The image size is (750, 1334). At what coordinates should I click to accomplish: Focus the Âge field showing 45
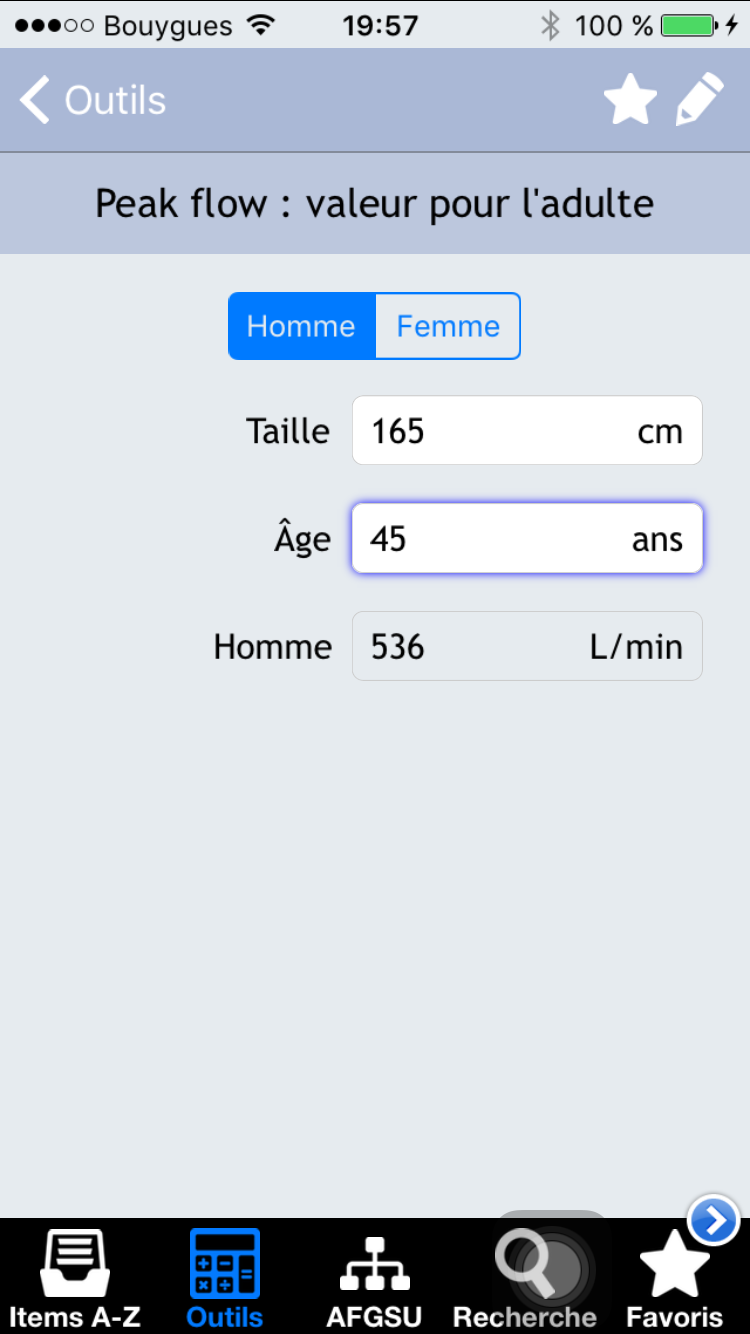click(x=527, y=538)
